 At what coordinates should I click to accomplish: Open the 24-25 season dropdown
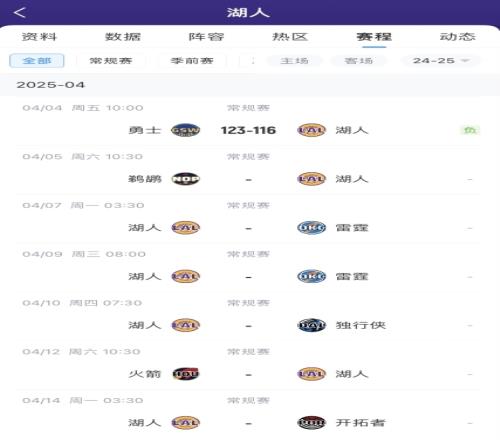click(x=441, y=61)
